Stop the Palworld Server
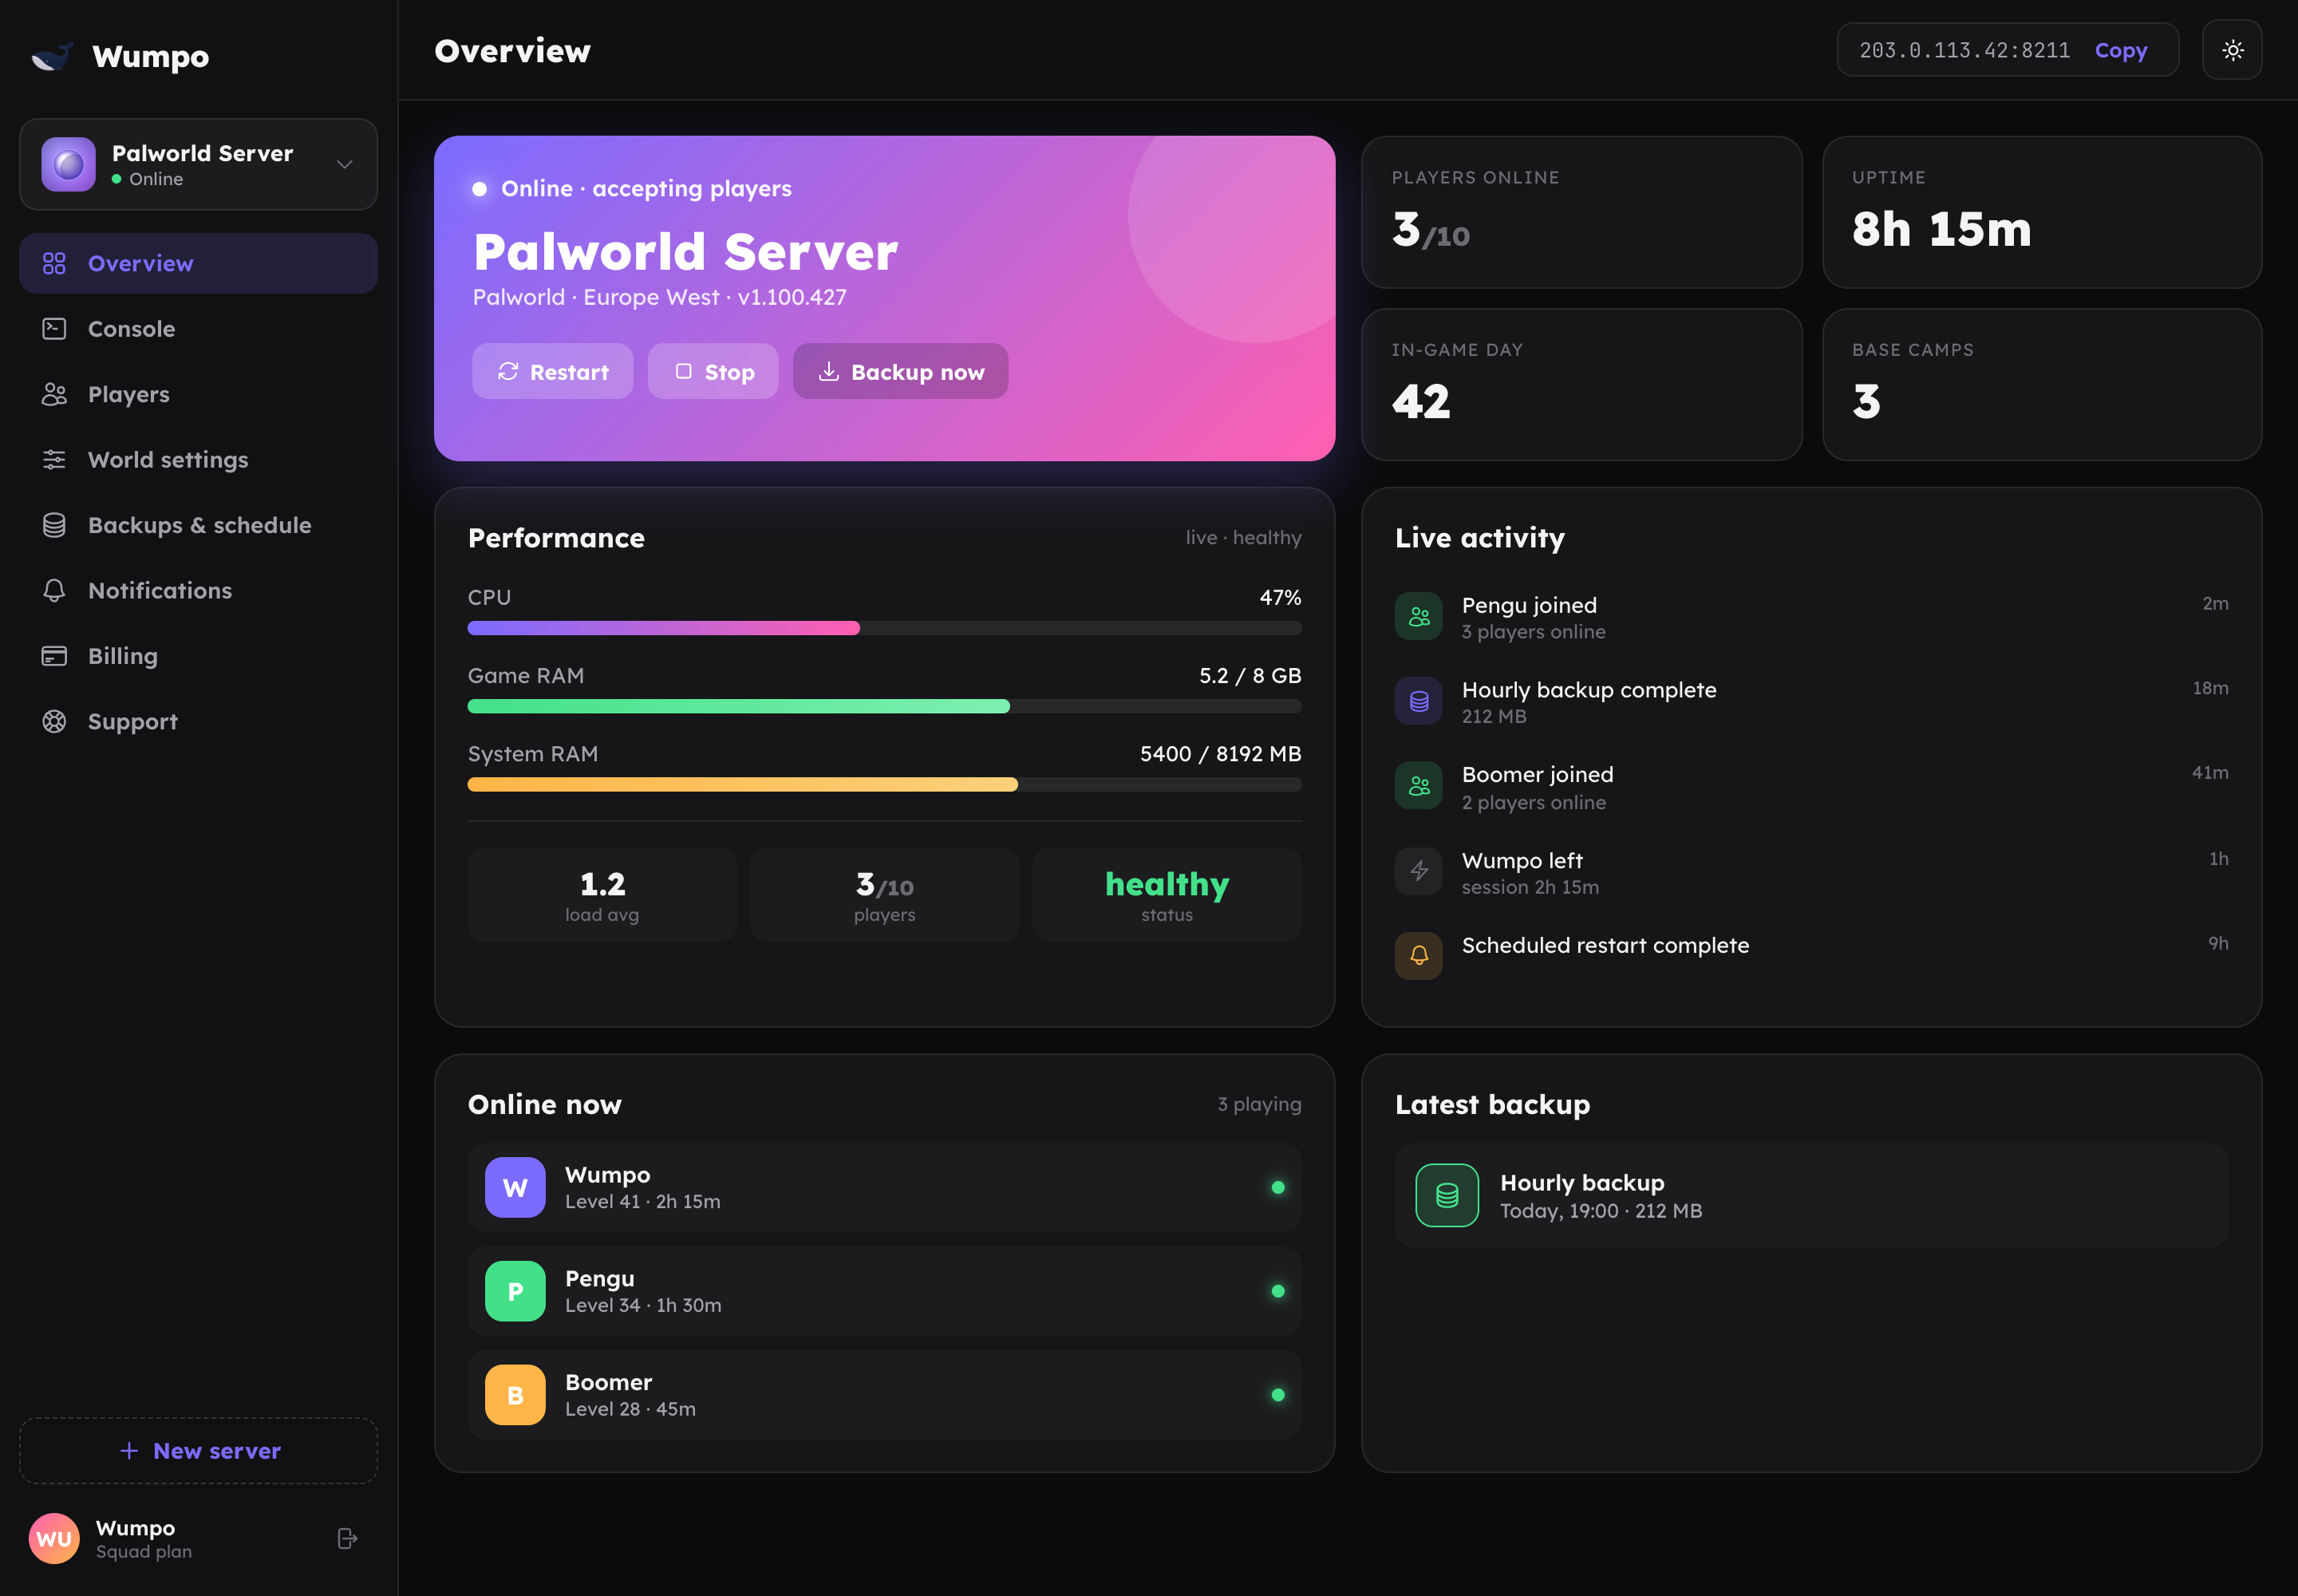Image resolution: width=2298 pixels, height=1596 pixels. [713, 372]
